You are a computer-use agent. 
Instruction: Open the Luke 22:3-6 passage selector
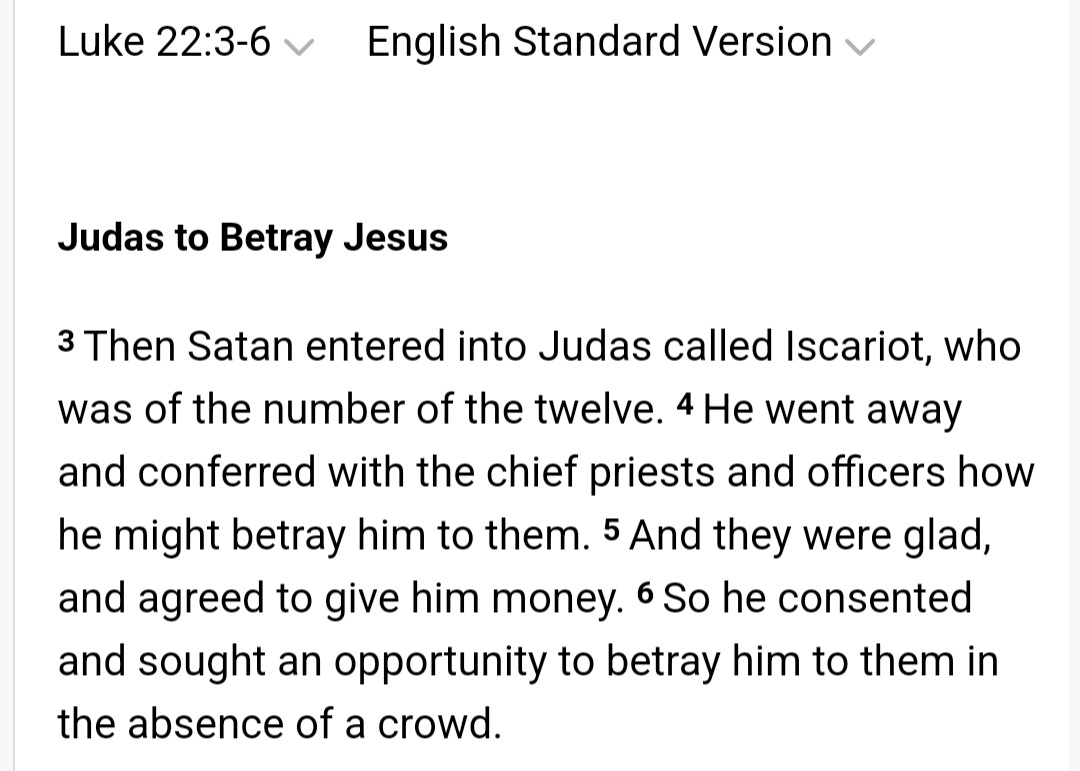185,43
